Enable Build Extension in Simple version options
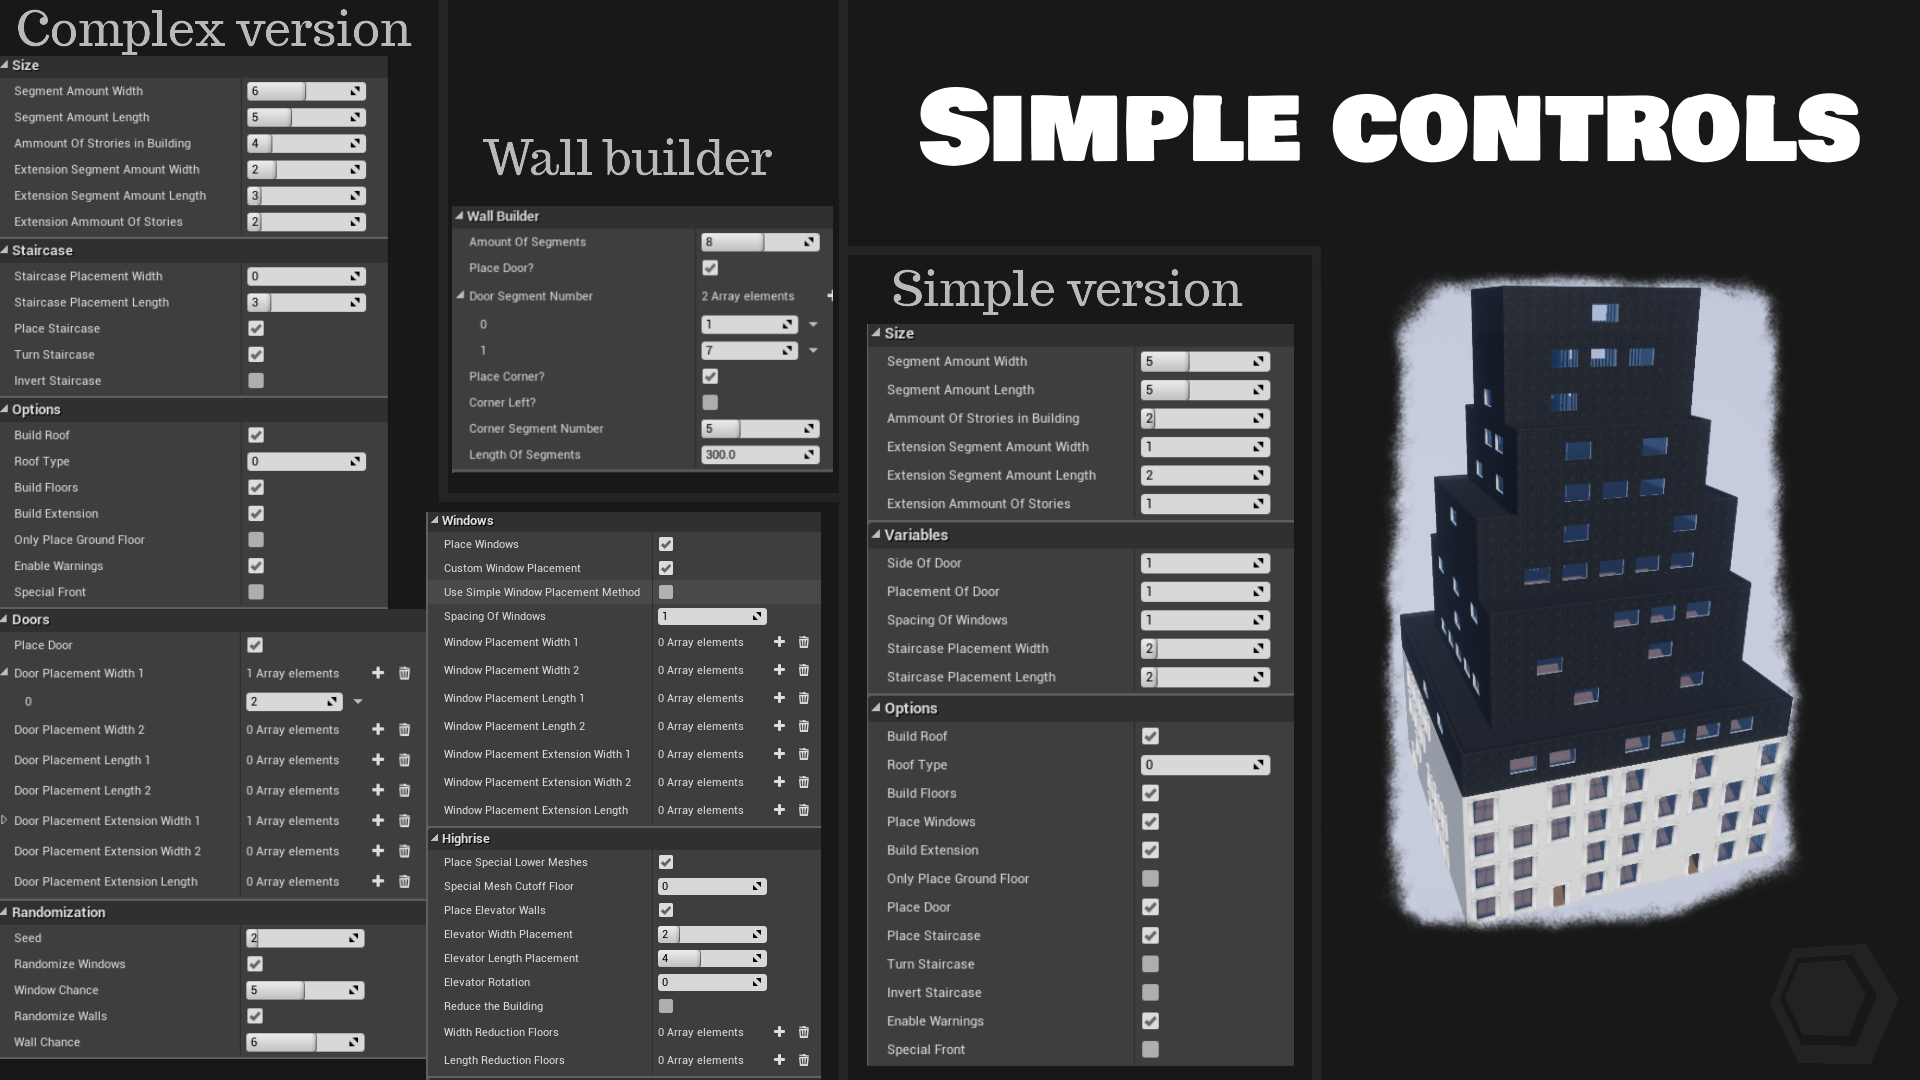Image resolution: width=1920 pixels, height=1080 pixels. click(1149, 849)
